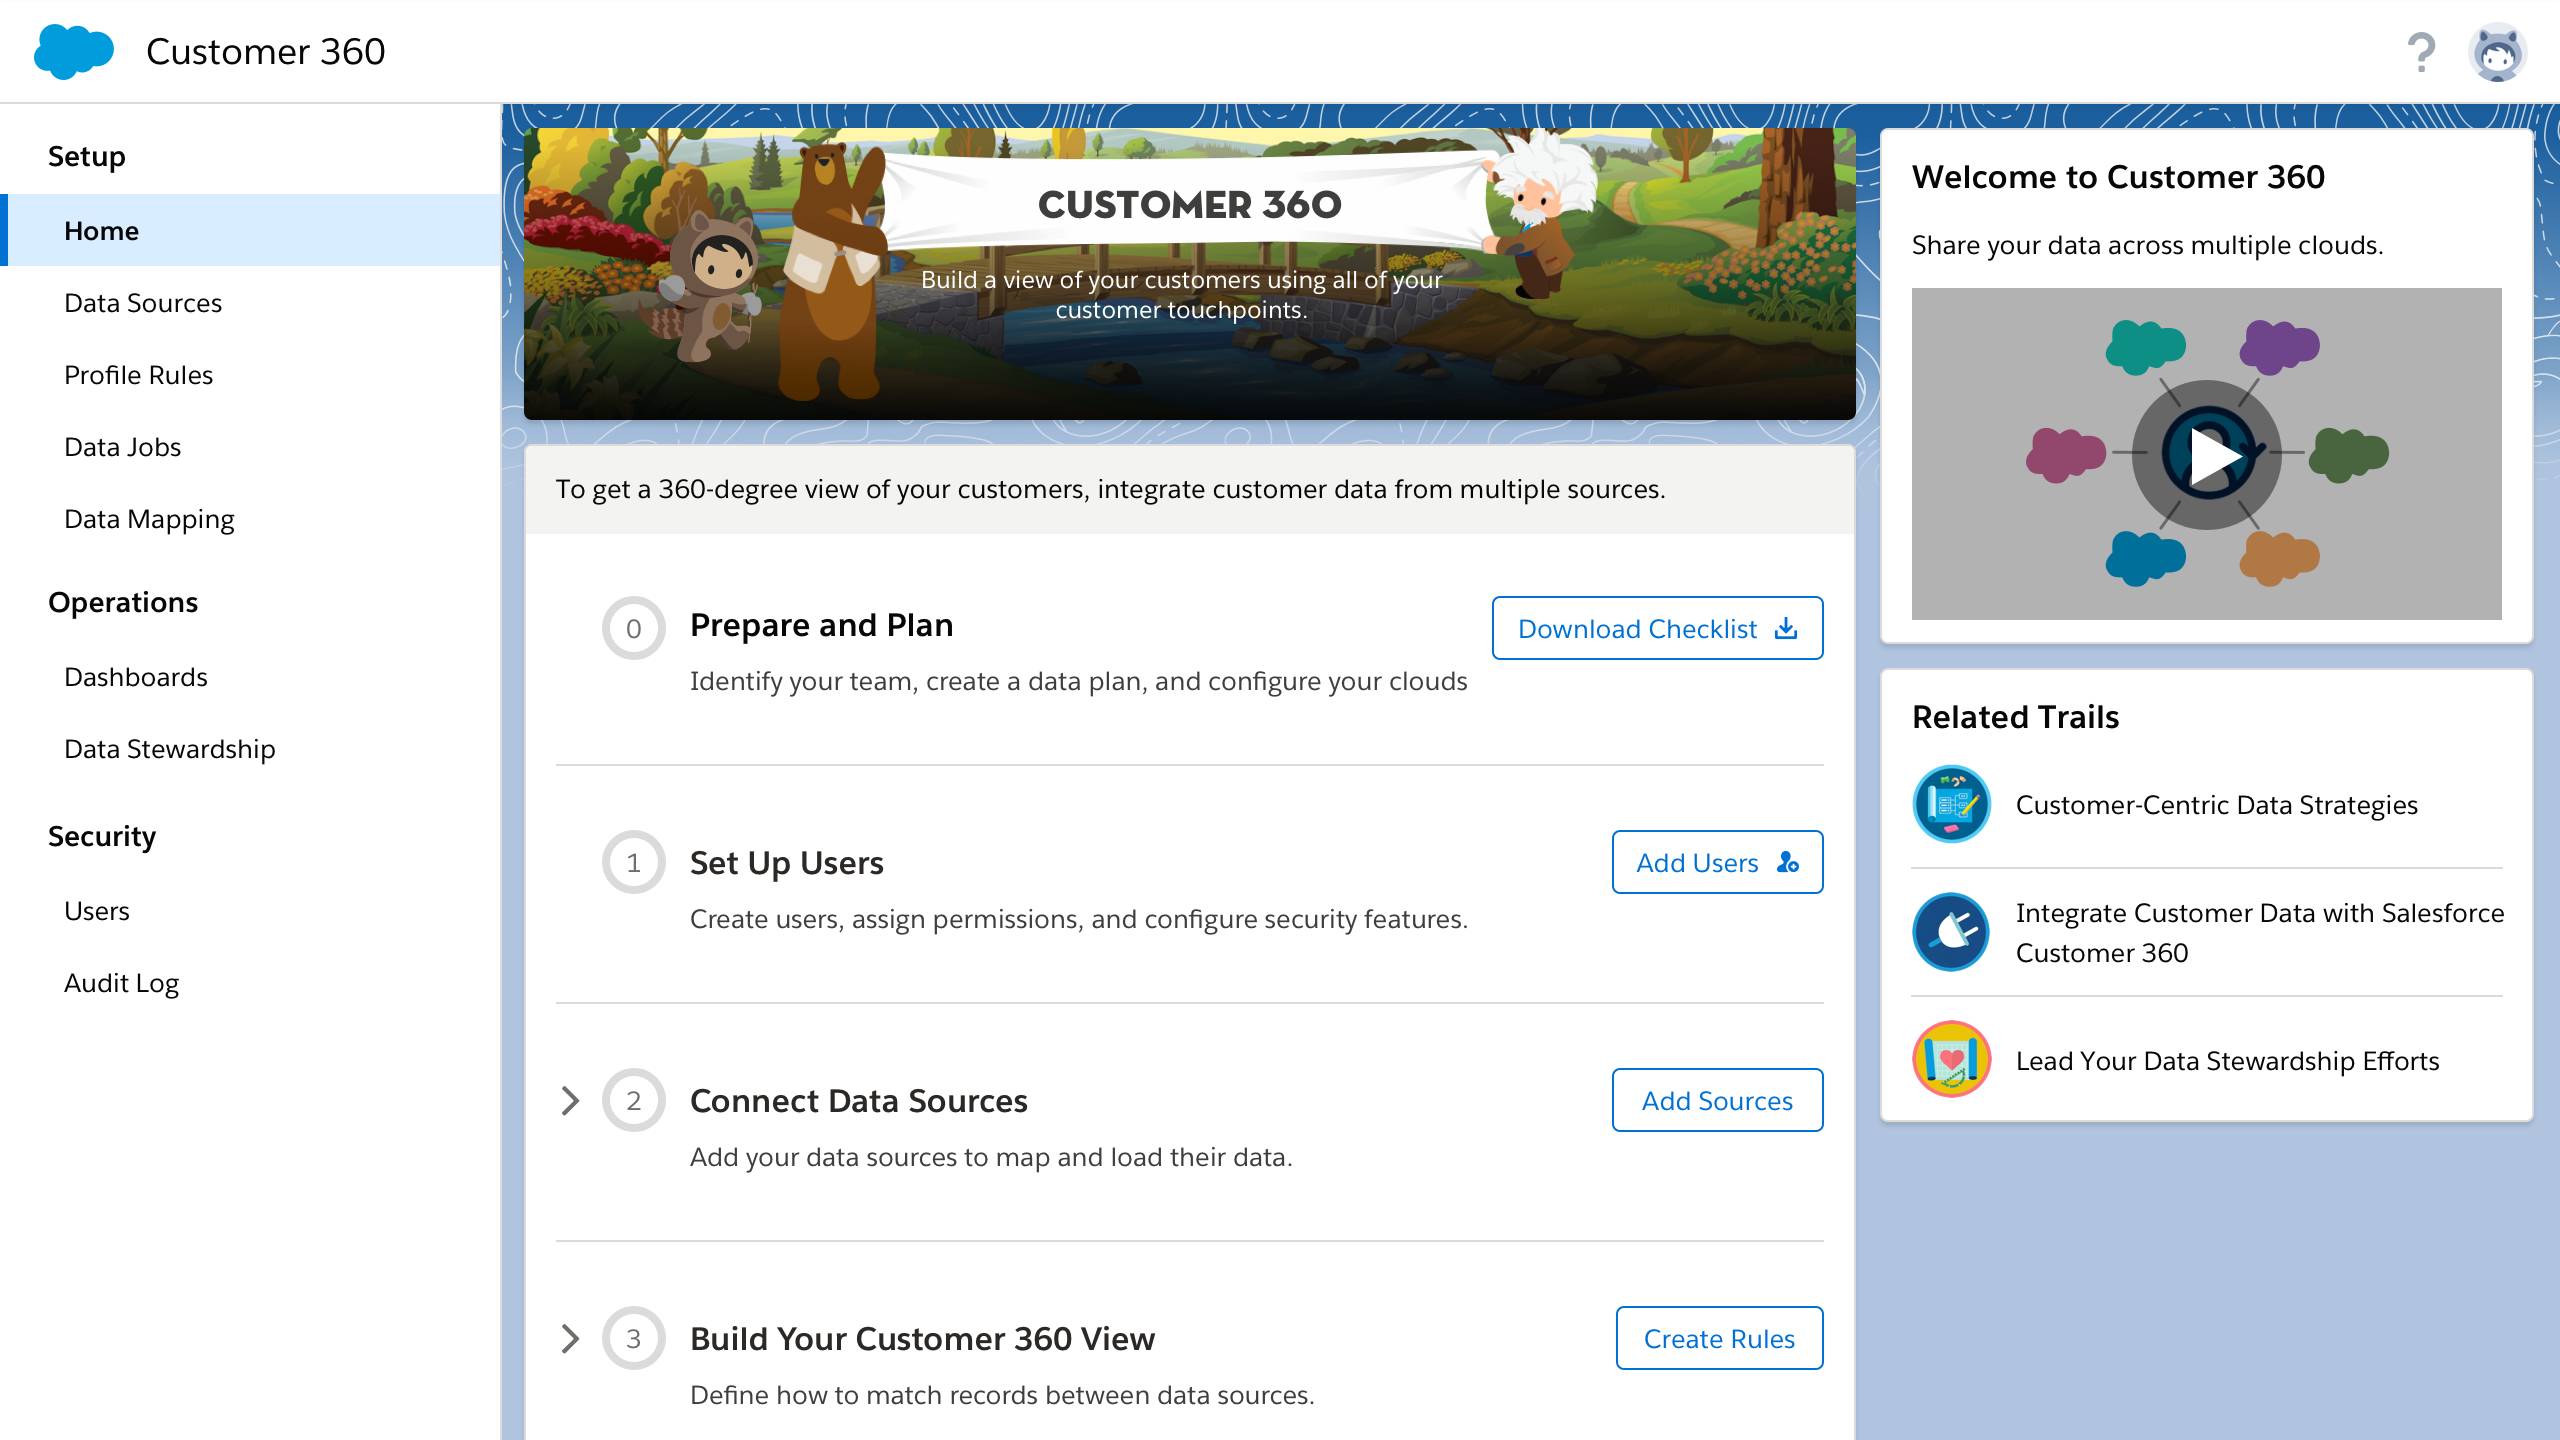Click the Setup section heading

(x=87, y=156)
